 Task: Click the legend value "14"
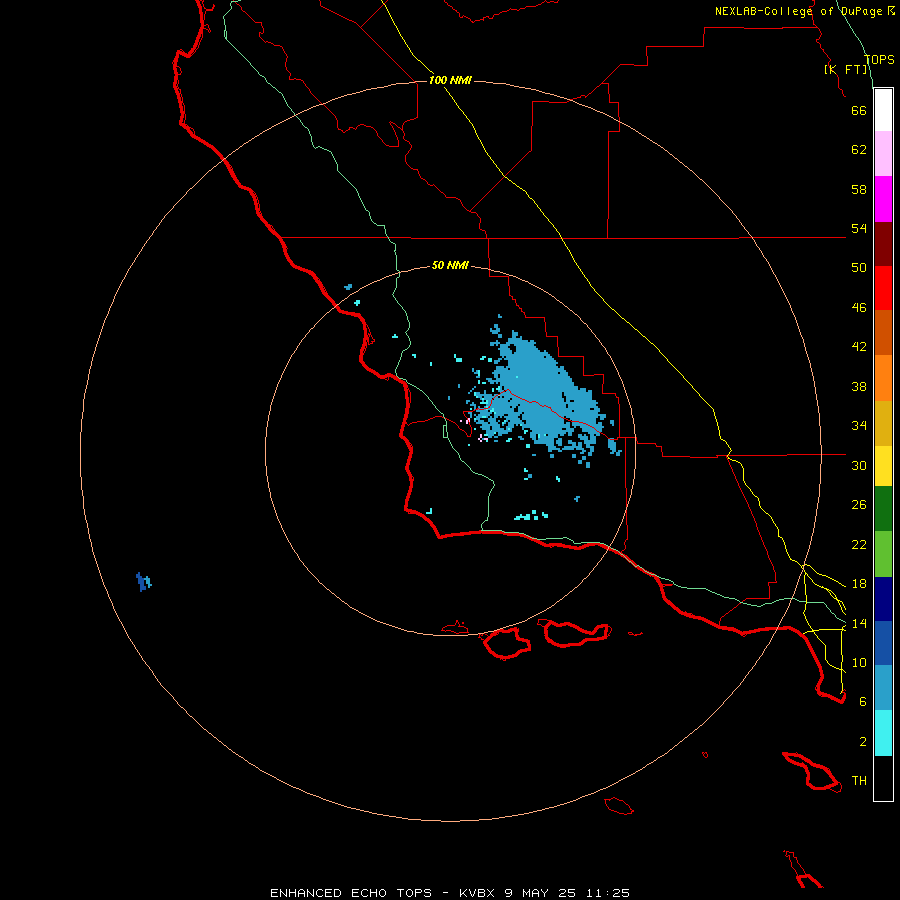[x=859, y=623]
